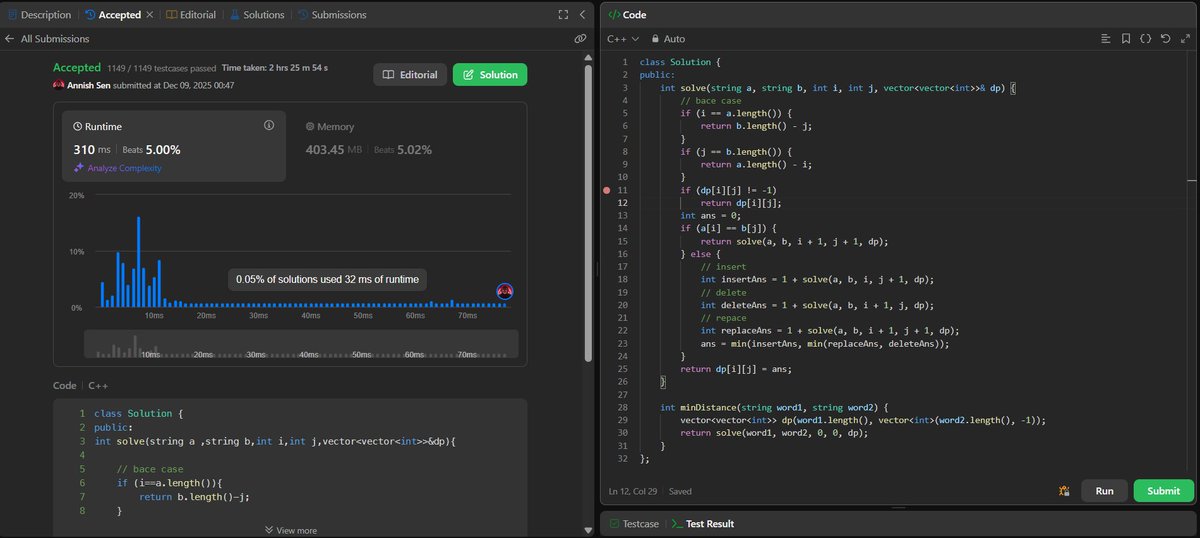Click the debugger bug icon near Run
Viewport: 1200px width, 538px height.
click(1065, 491)
